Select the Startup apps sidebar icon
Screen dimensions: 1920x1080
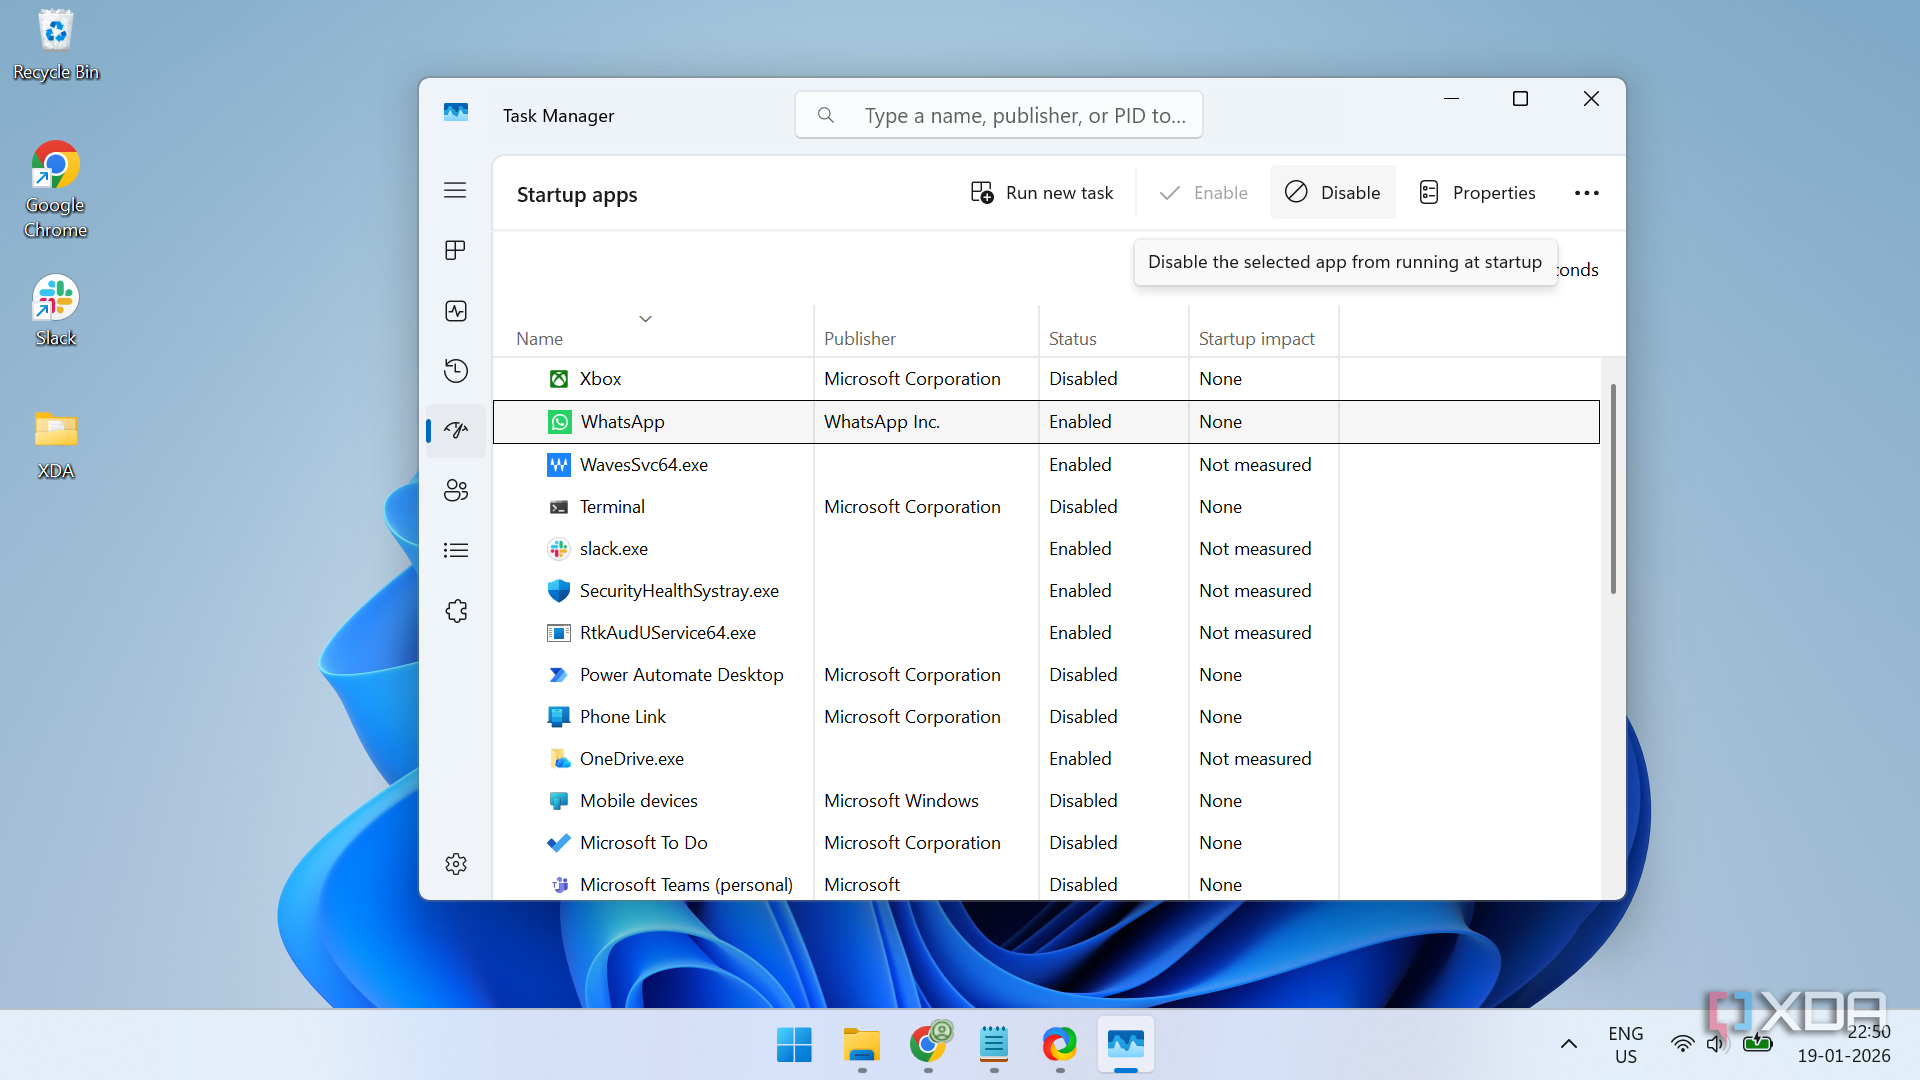[x=455, y=431]
